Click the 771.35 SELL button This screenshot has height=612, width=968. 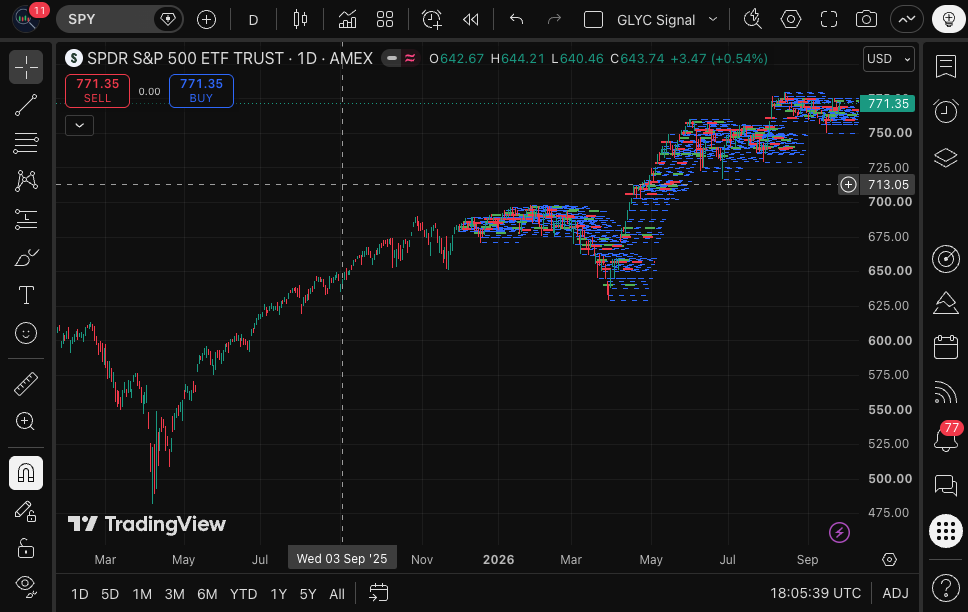[x=98, y=91]
